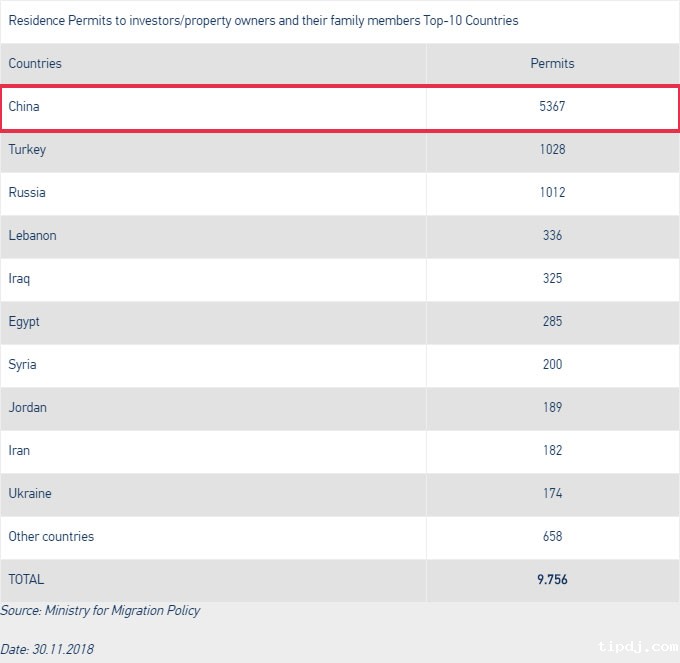
Task: Click Iraq's permit count 325
Action: click(x=552, y=278)
